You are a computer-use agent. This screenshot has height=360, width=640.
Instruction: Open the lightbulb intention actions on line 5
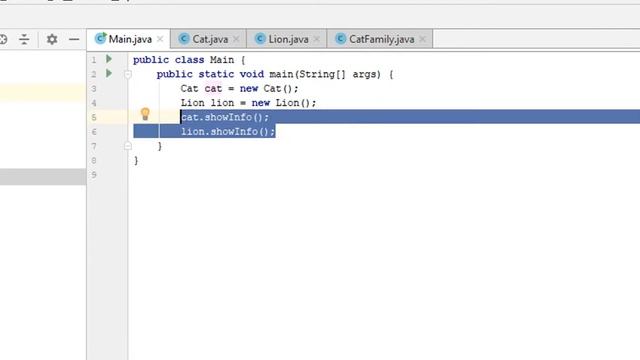(x=145, y=114)
